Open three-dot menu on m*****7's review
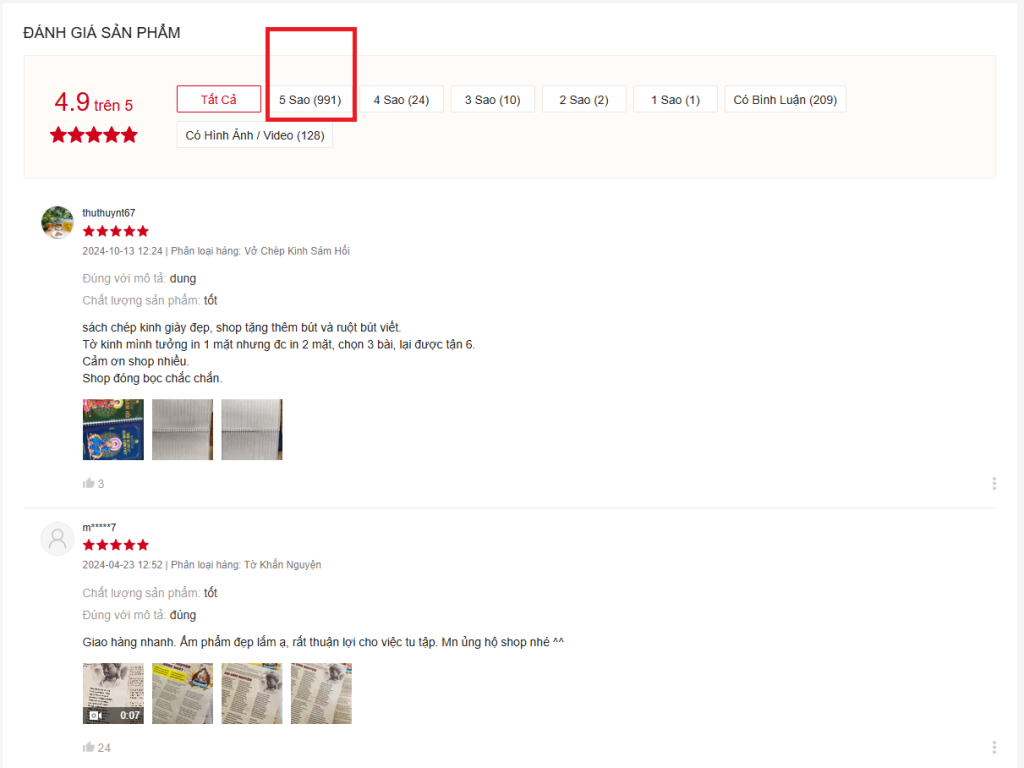Image resolution: width=1024 pixels, height=768 pixels. 993,747
